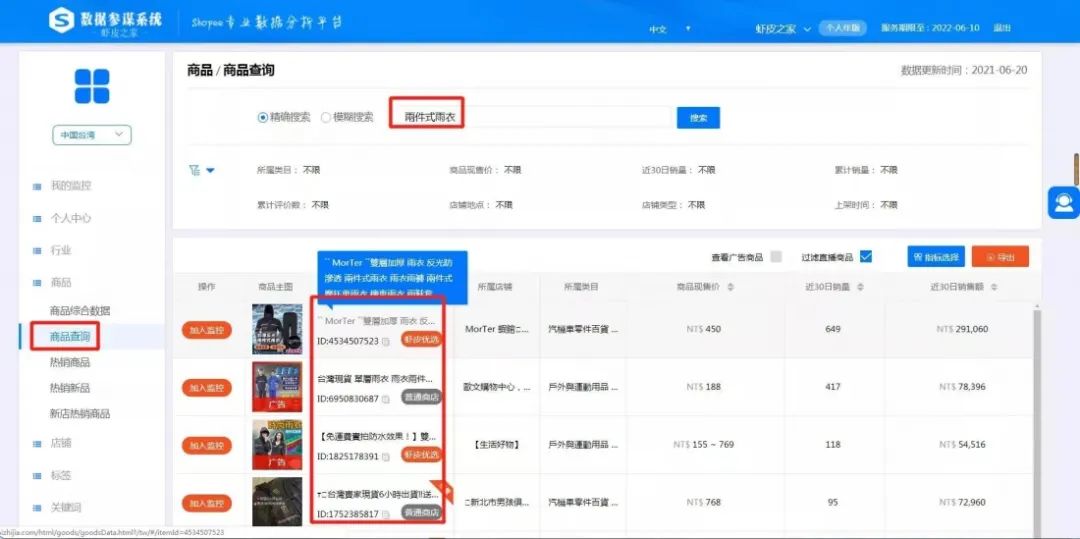Open thumbnail of the MorTer raincoat product

point(278,329)
